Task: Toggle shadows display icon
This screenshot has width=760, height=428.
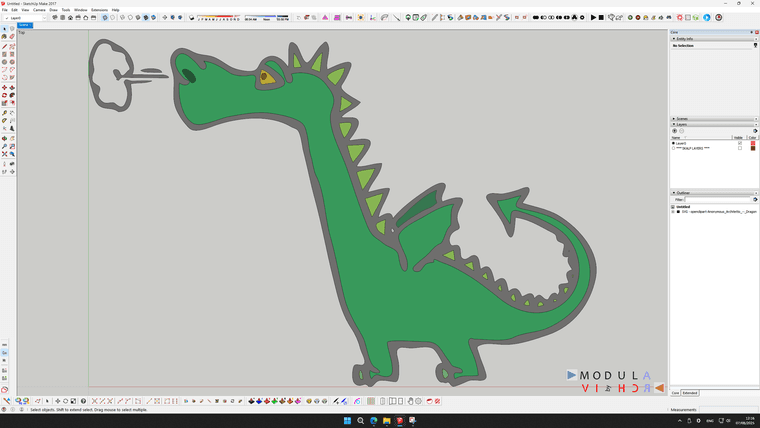Action: coord(191,17)
